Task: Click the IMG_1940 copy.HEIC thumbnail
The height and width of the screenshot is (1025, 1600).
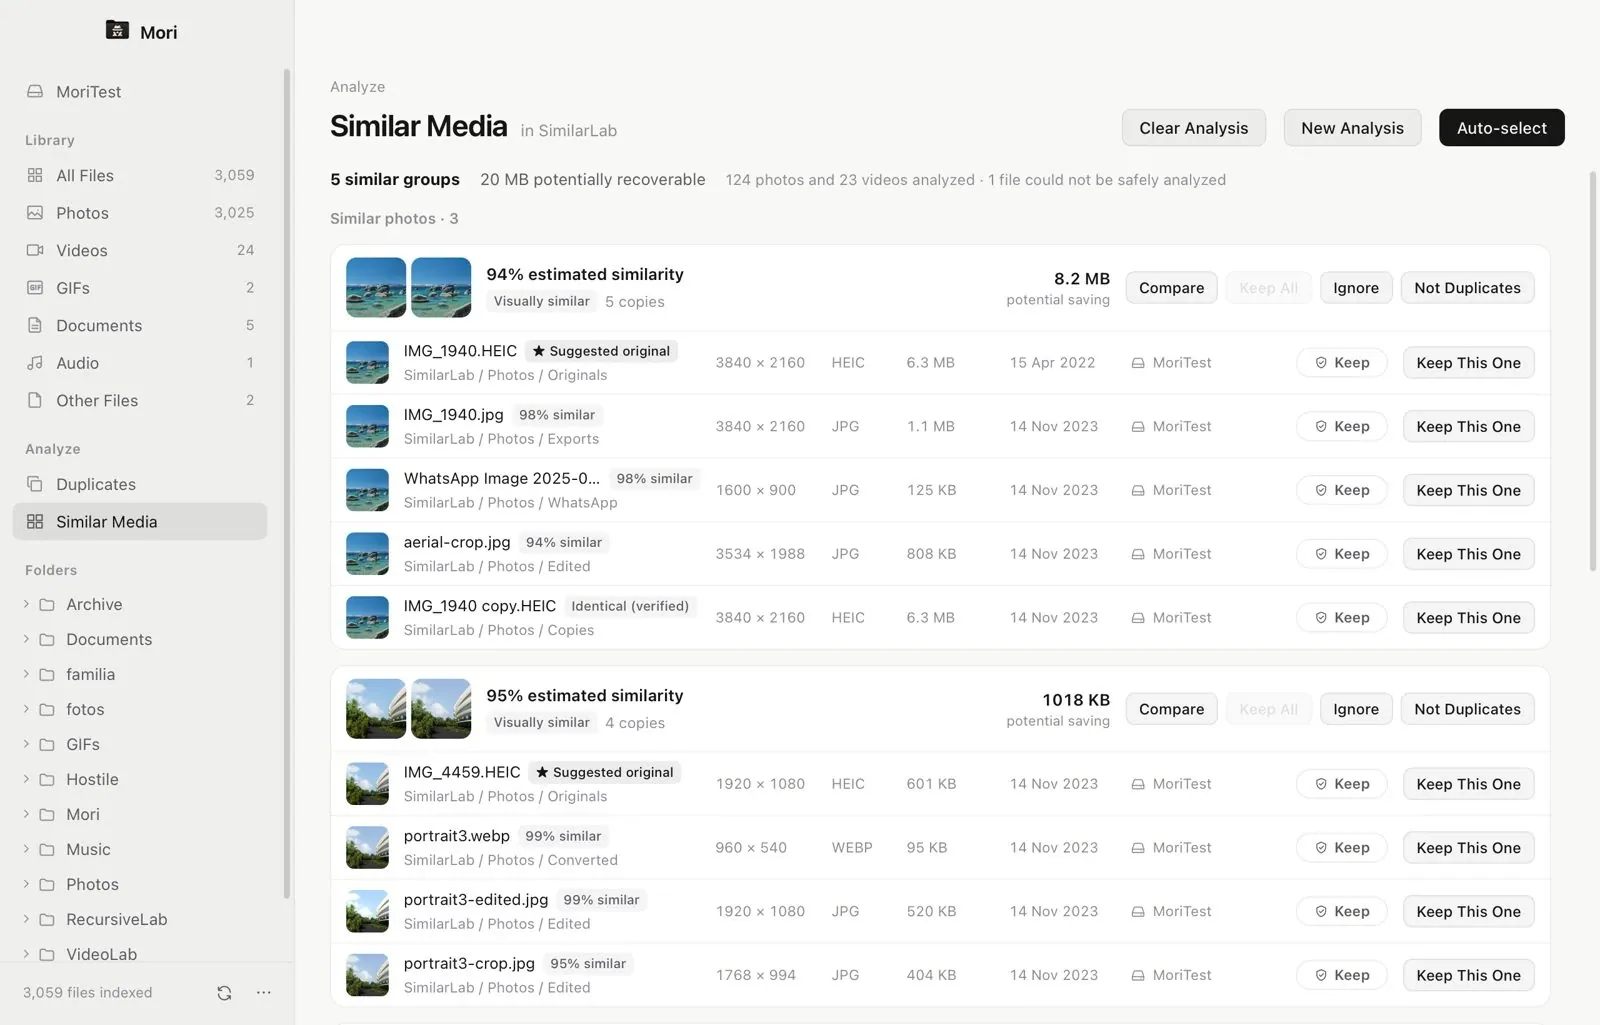Action: point(367,618)
